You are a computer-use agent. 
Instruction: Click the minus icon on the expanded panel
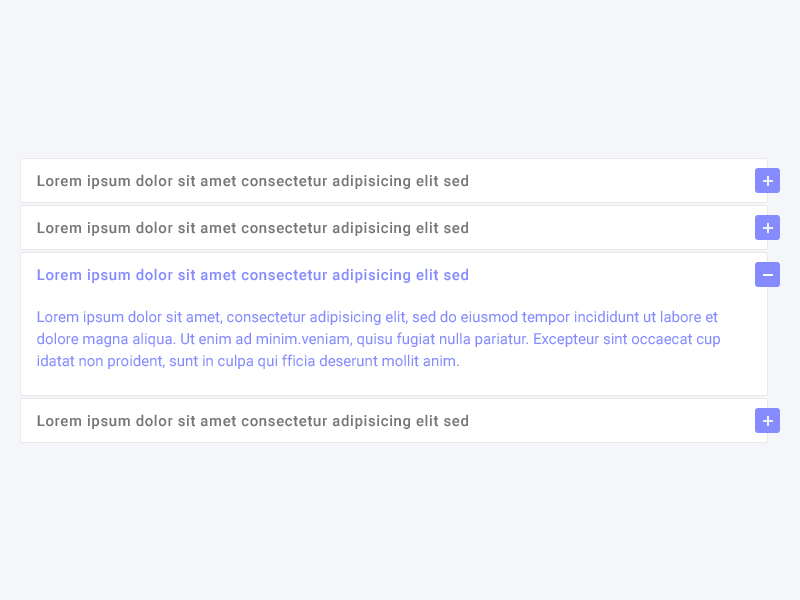pos(767,275)
